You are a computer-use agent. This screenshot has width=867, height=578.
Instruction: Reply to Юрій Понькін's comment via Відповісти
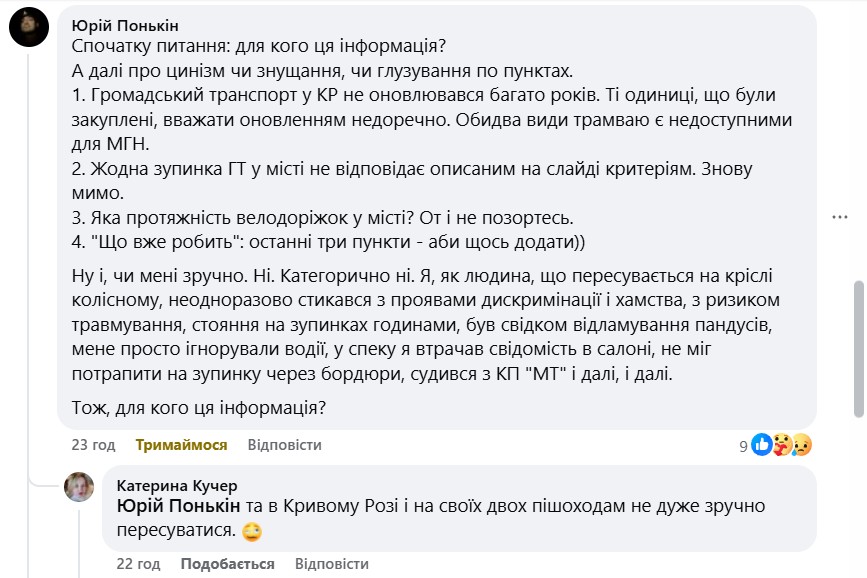(284, 445)
